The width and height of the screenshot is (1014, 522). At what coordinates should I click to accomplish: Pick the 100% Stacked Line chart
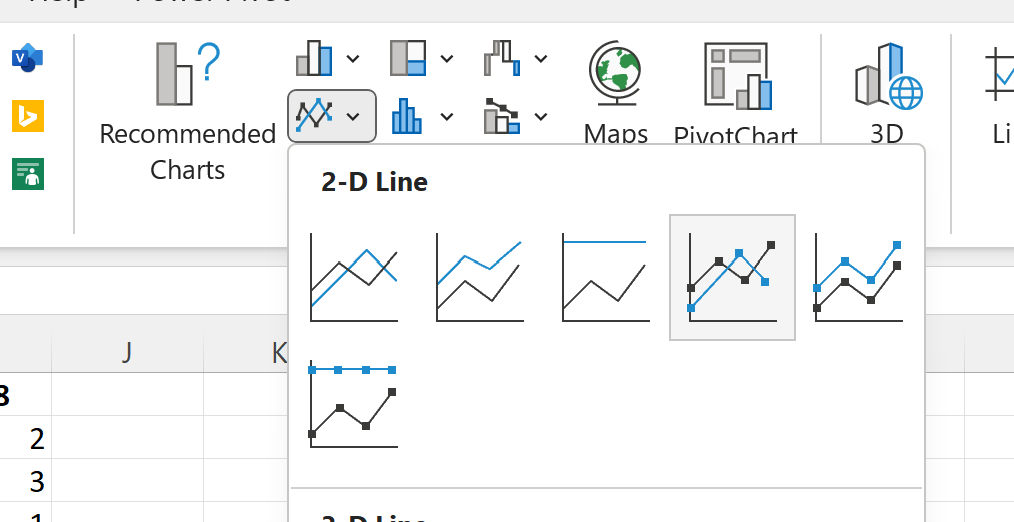tap(605, 277)
